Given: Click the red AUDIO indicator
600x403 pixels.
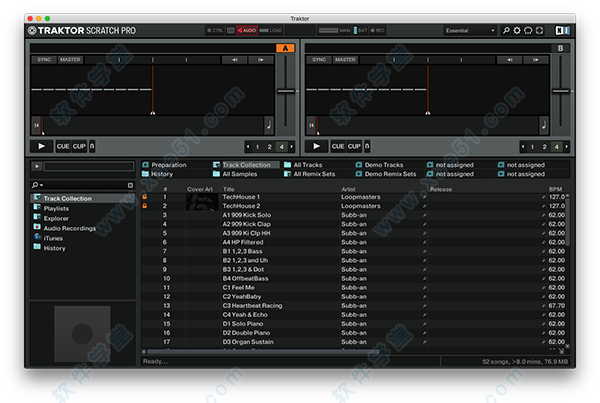Looking at the screenshot, I should [247, 30].
